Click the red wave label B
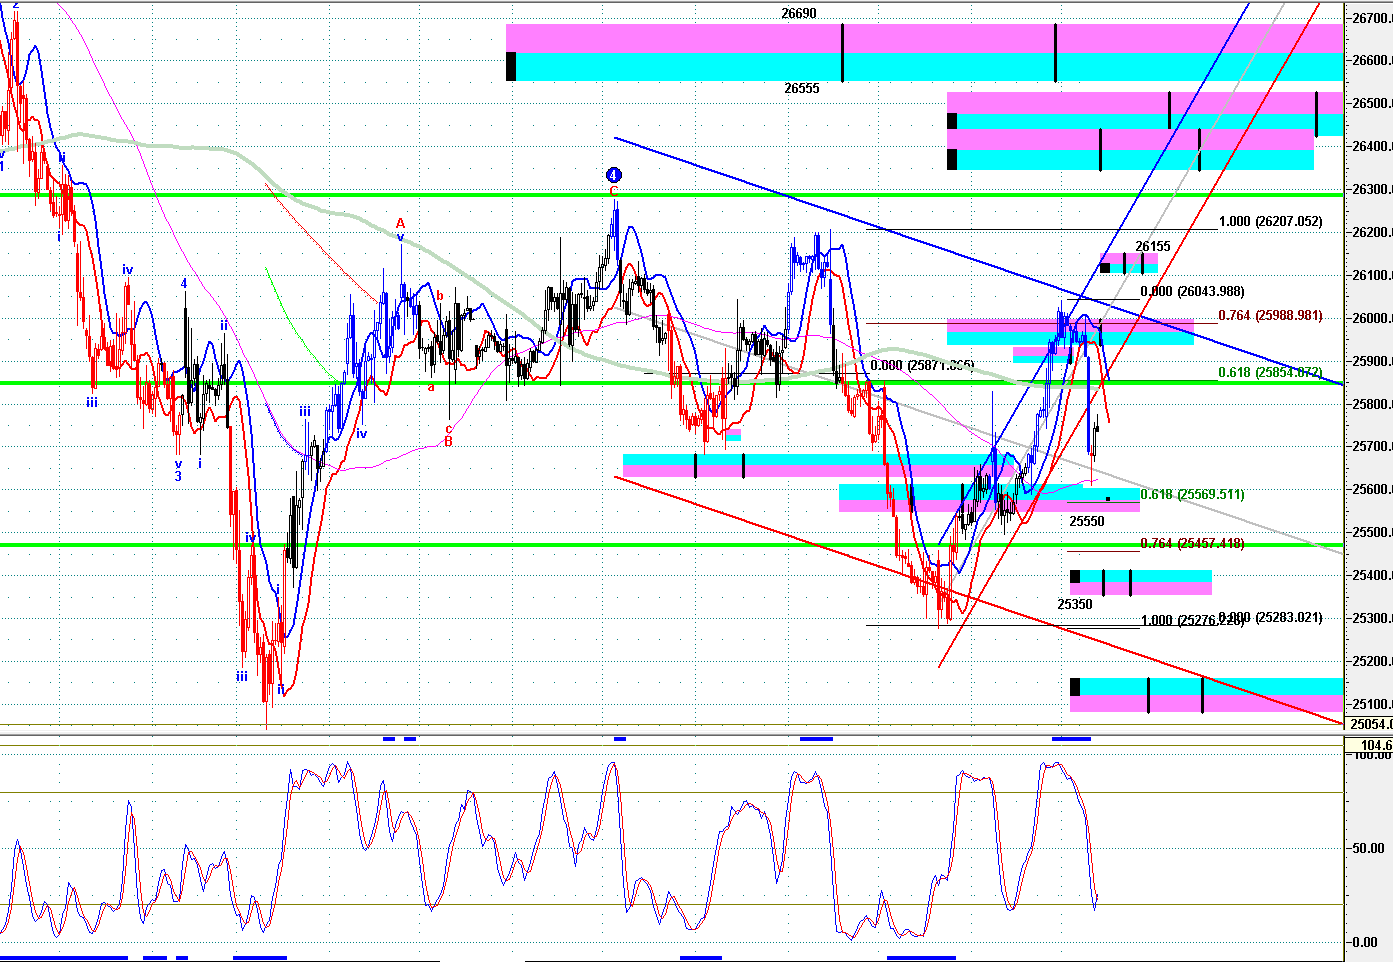The height and width of the screenshot is (962, 1393). (449, 441)
